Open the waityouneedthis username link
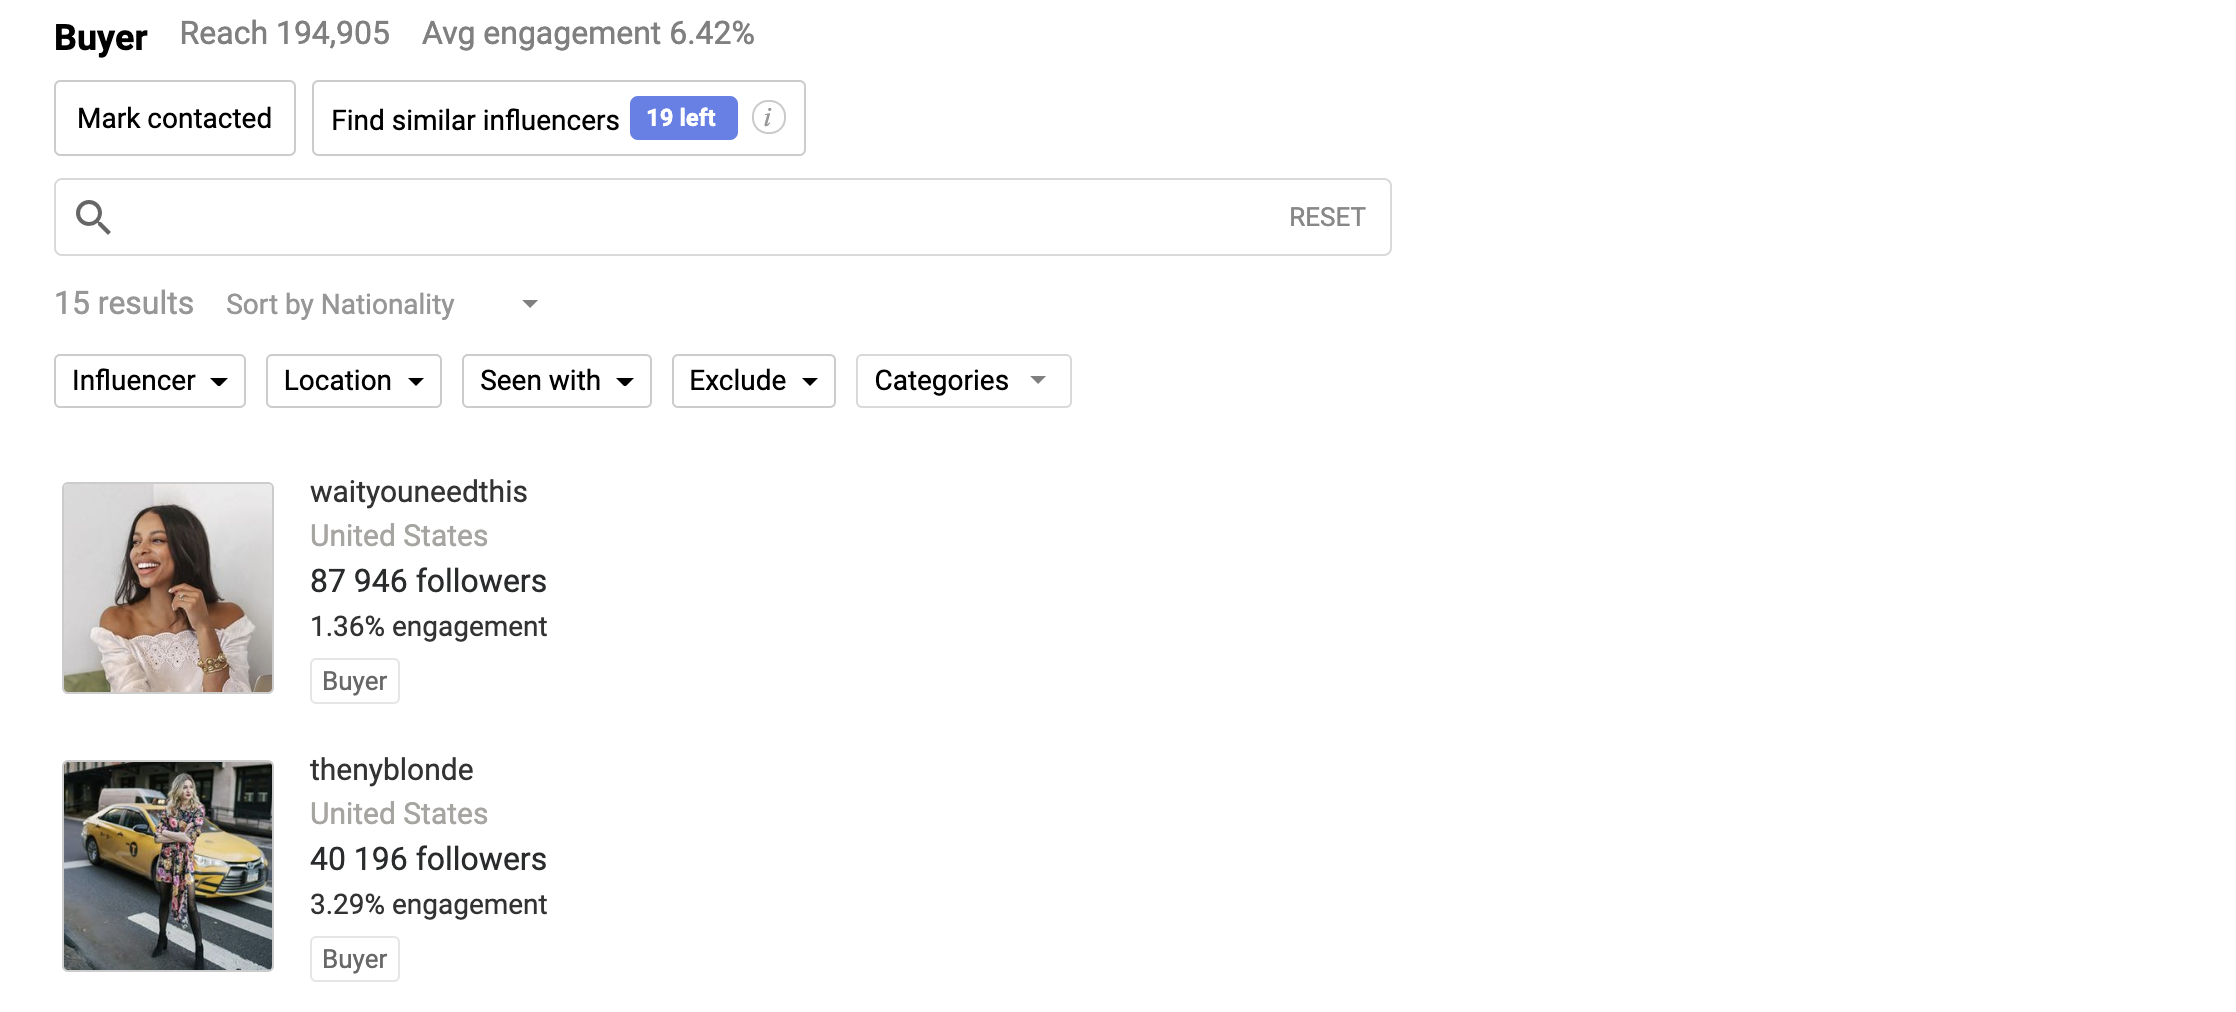The height and width of the screenshot is (1012, 2236). (418, 492)
